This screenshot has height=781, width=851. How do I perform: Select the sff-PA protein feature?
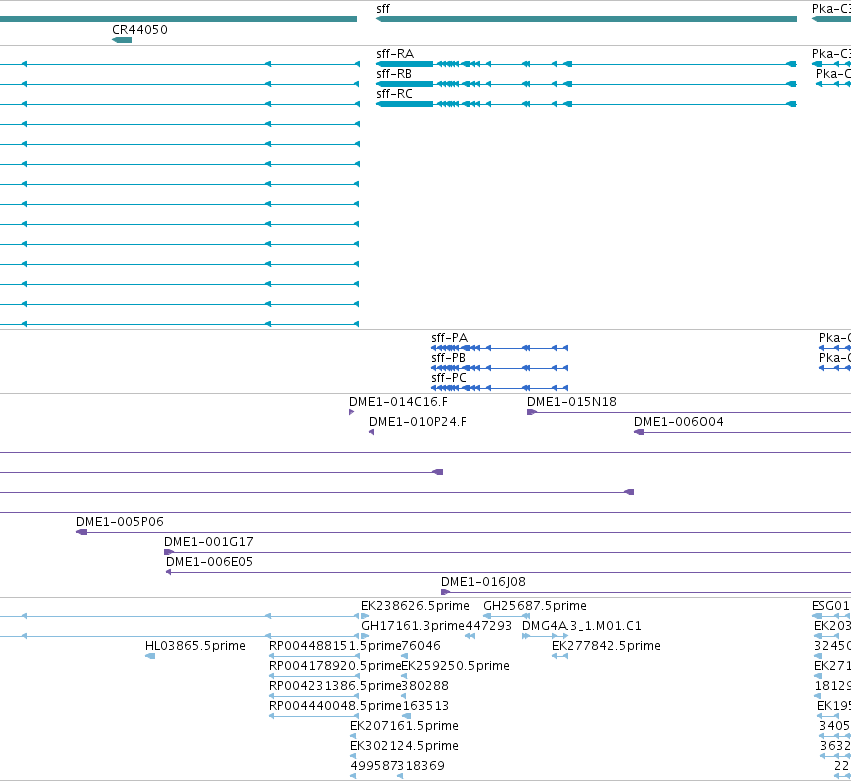coord(499,348)
